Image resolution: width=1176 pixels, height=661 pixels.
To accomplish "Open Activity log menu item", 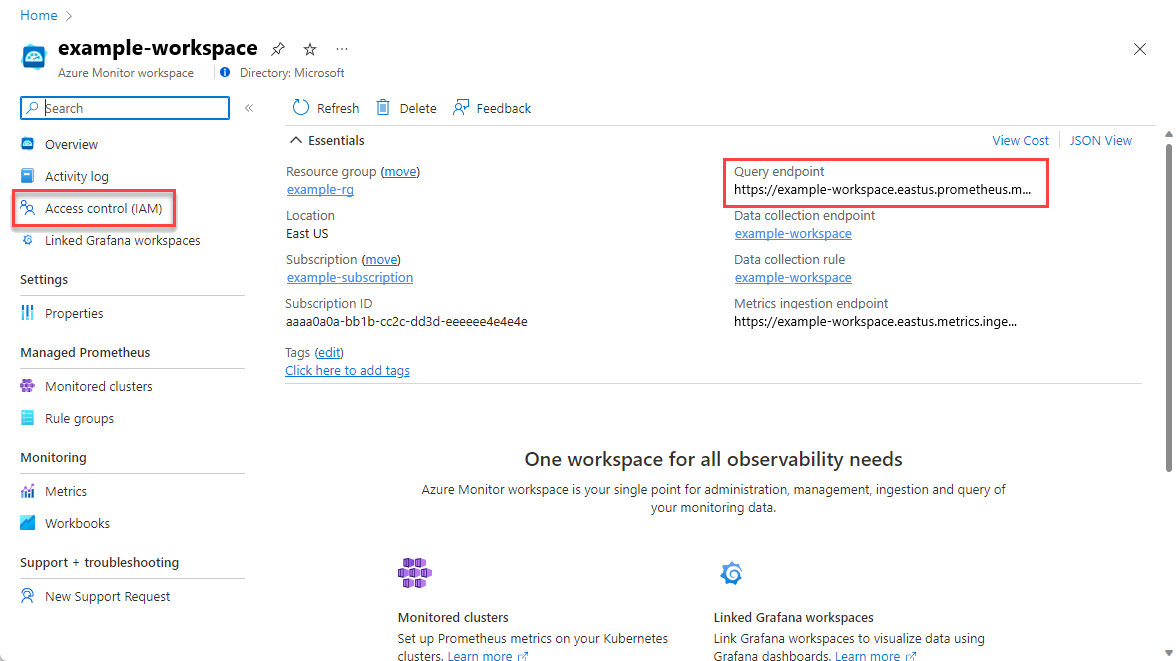I will coord(76,176).
